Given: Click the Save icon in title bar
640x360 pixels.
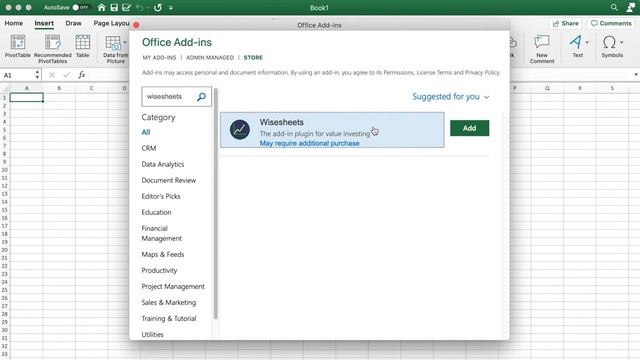Looking at the screenshot, I should pyautogui.click(x=114, y=7).
